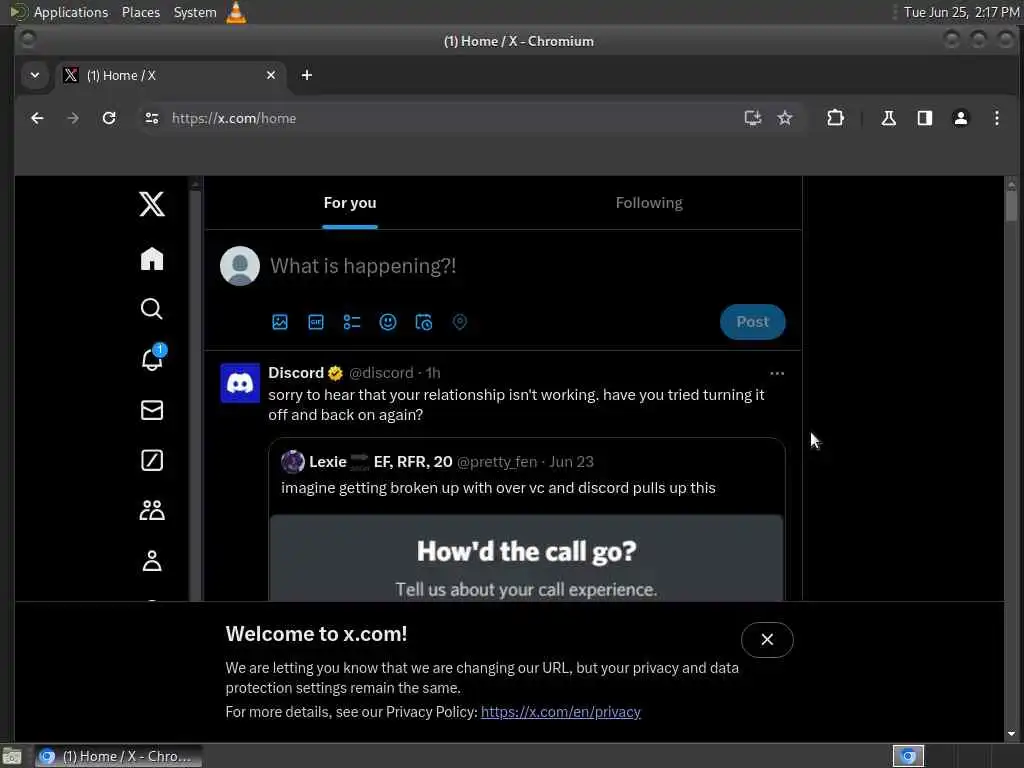Click the X logo in sidebar
This screenshot has height=768, width=1024.
[152, 204]
